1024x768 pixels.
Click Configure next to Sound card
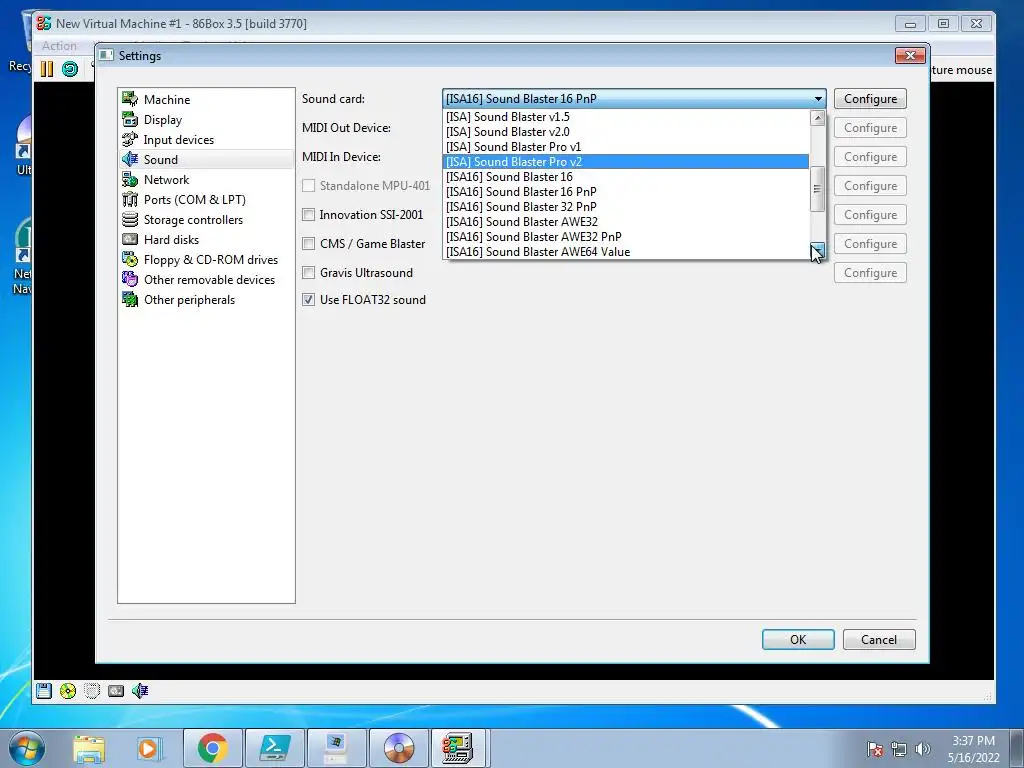click(x=870, y=99)
